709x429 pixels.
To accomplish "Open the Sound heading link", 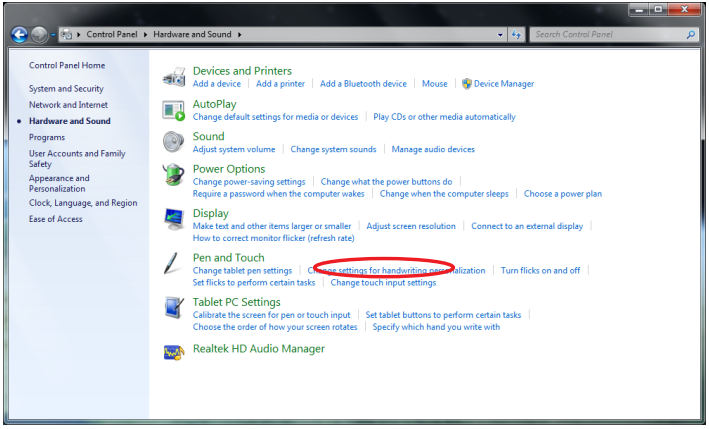I will [208, 136].
